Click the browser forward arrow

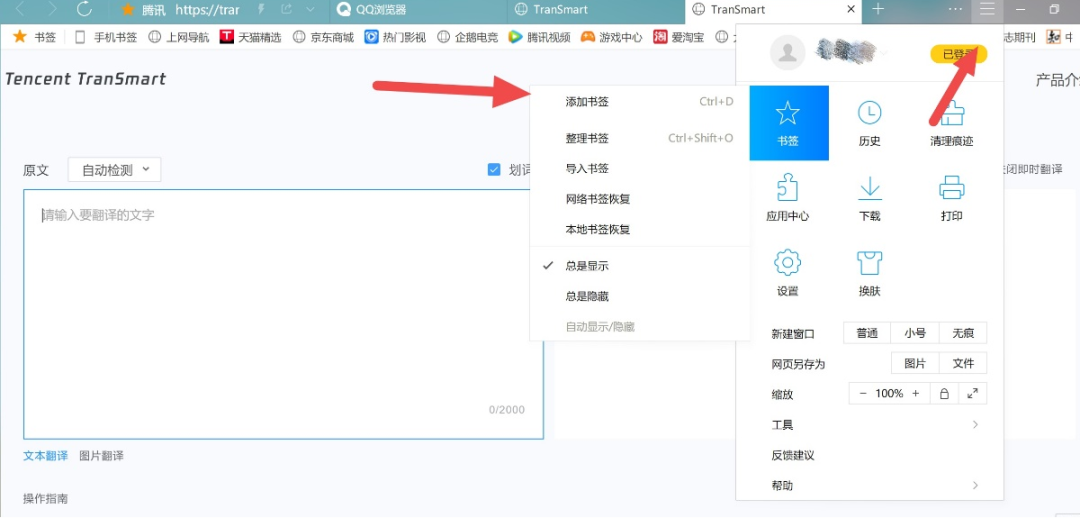[x=52, y=10]
